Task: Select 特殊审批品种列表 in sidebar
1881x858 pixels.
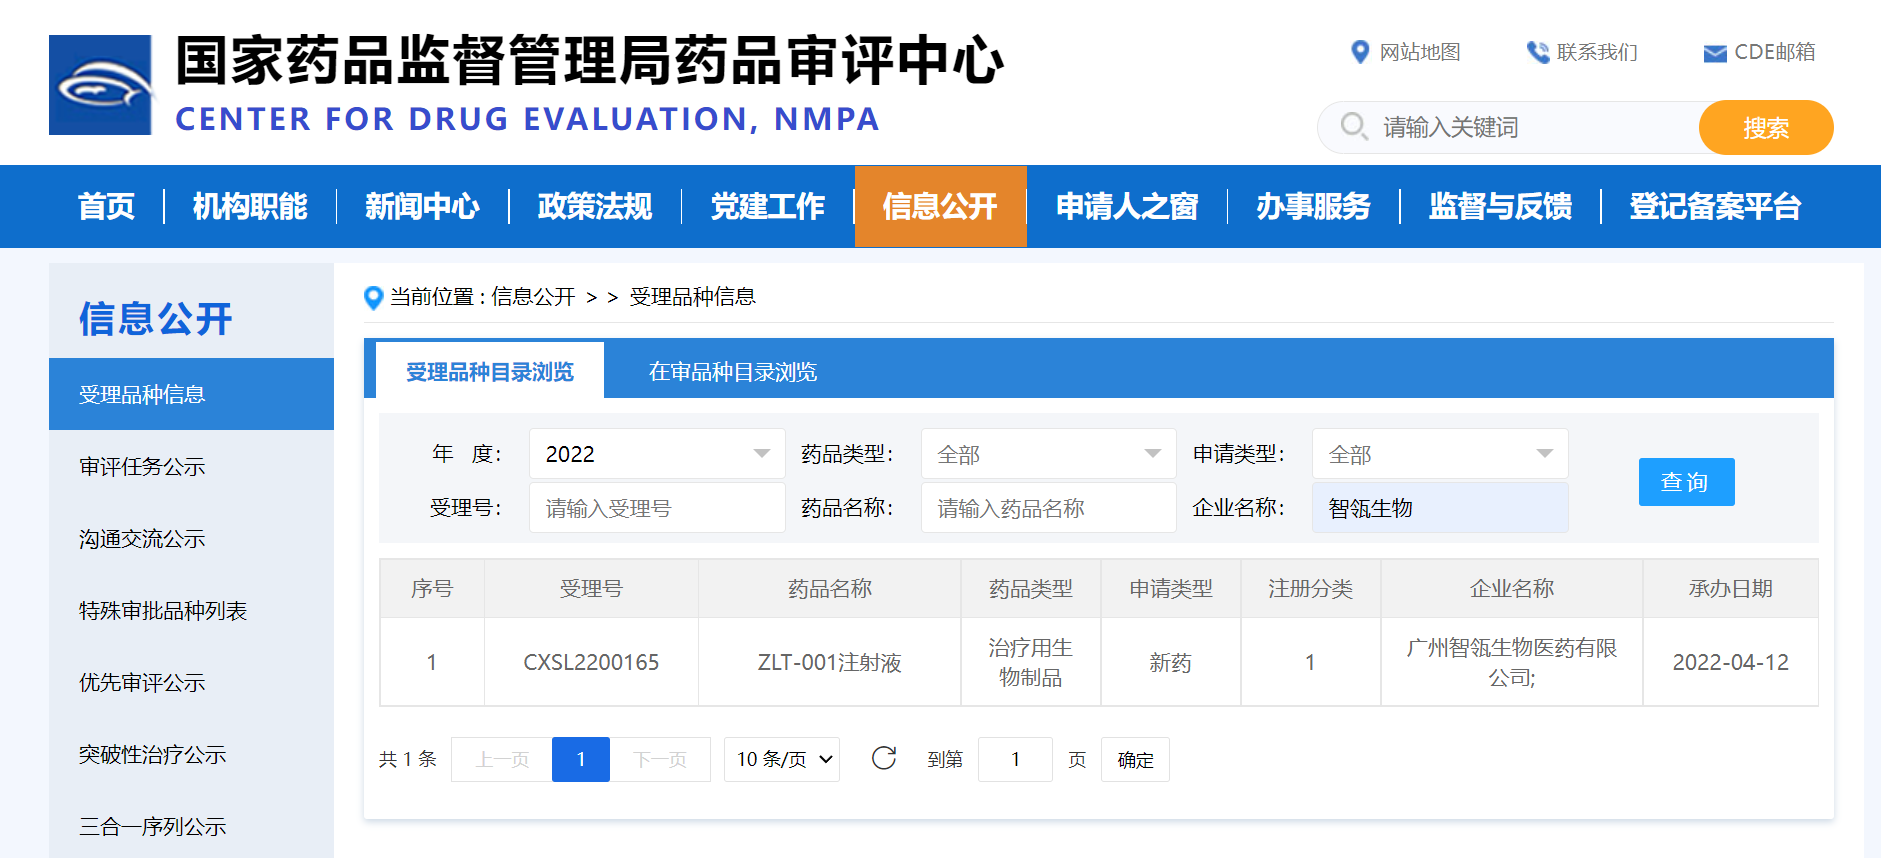Action: [191, 611]
